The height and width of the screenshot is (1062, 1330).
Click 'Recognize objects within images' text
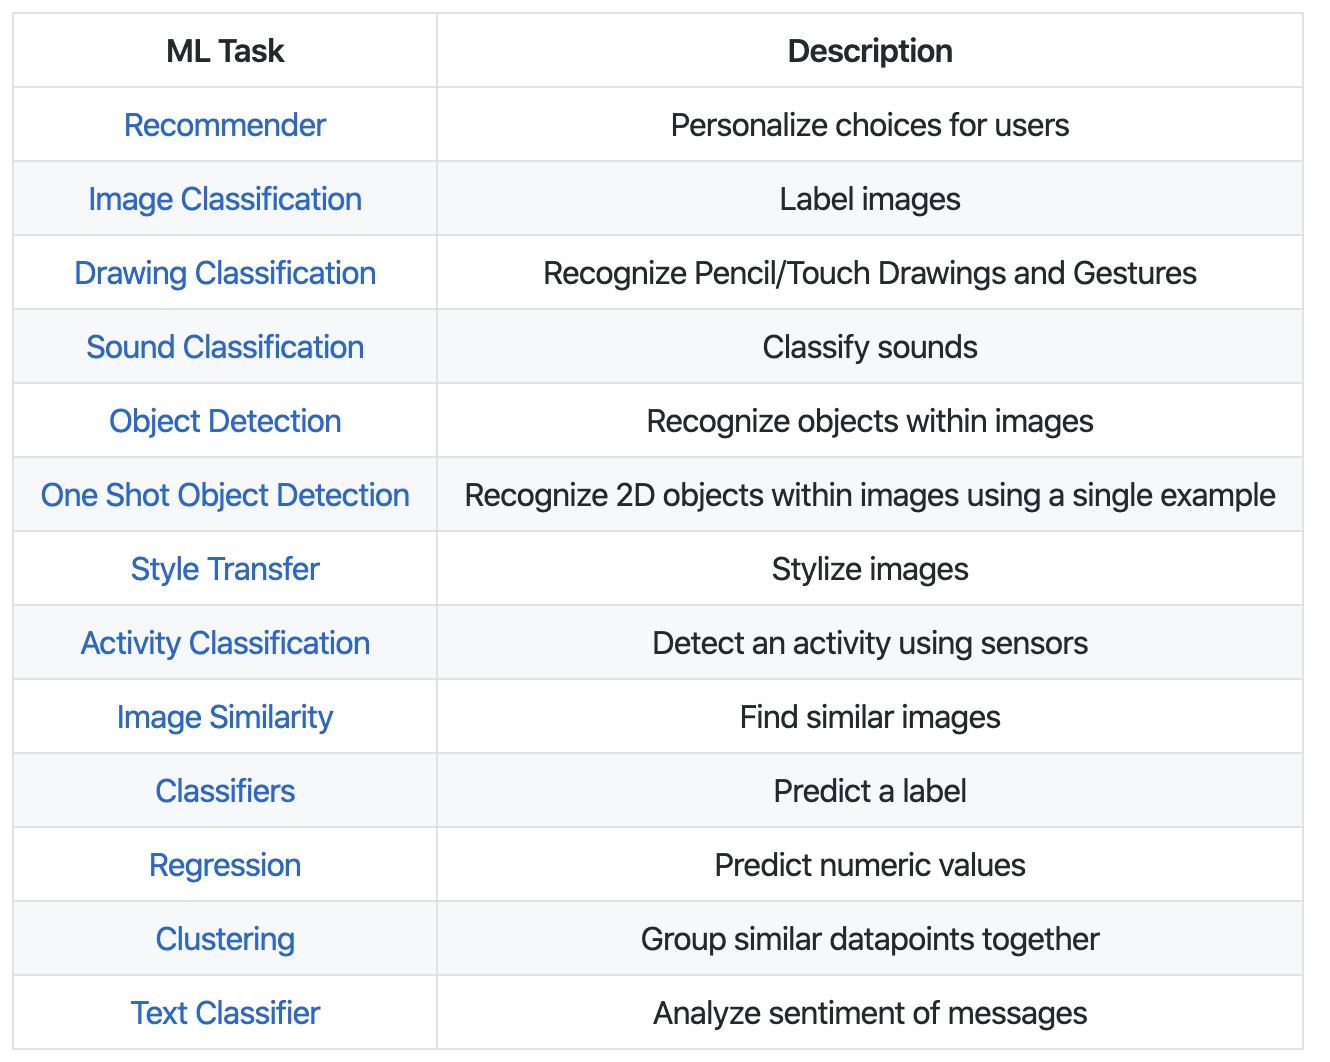pos(870,421)
